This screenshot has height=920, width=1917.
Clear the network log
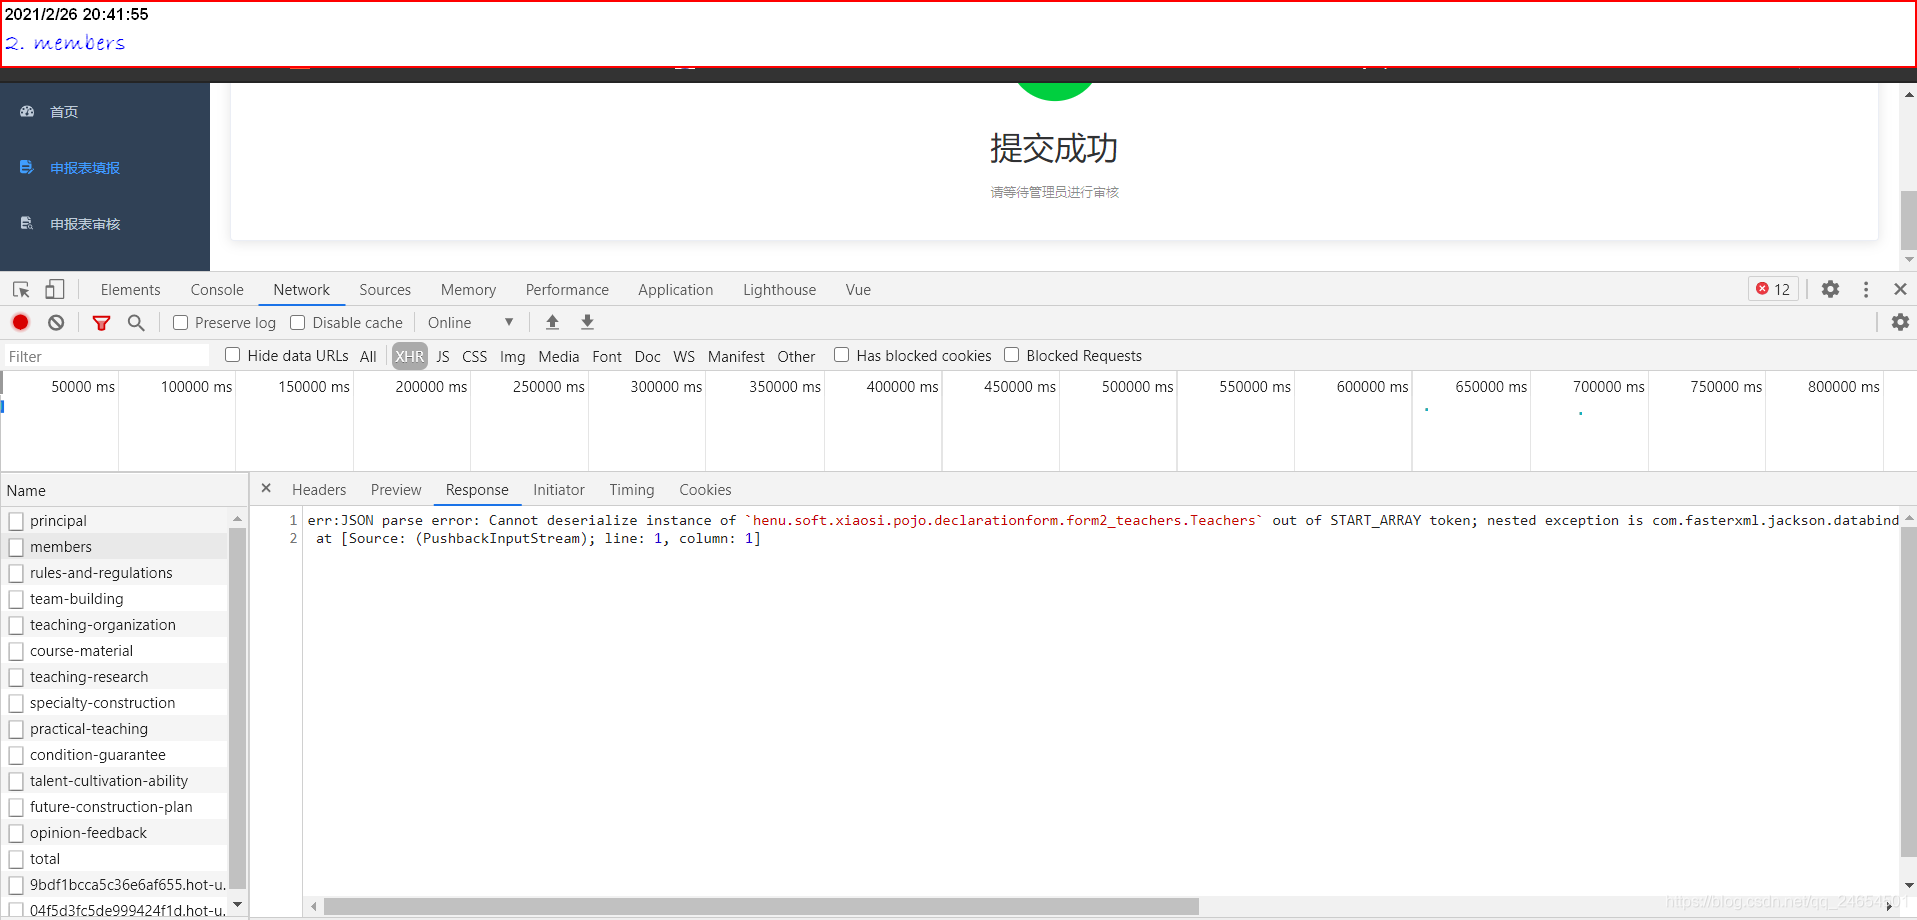[x=56, y=322]
